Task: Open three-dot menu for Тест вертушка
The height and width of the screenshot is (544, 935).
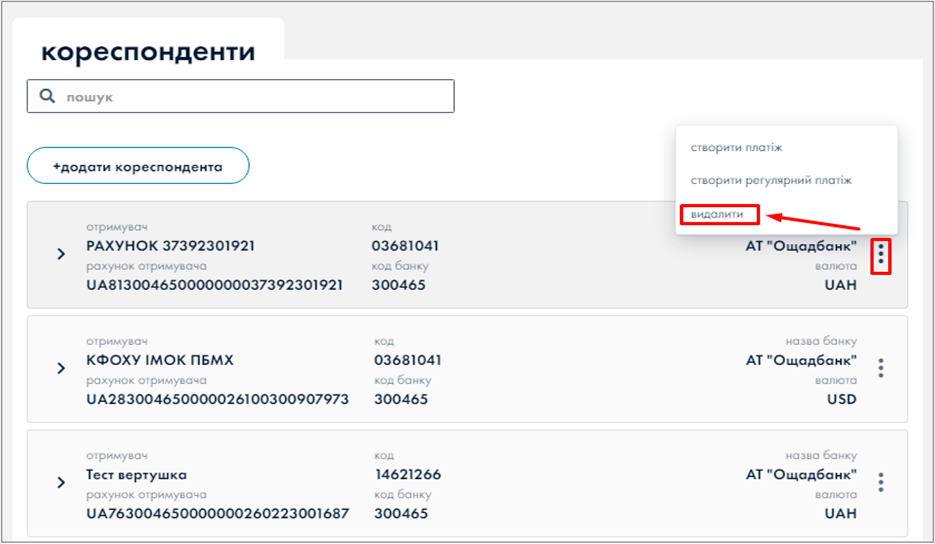Action: click(880, 483)
